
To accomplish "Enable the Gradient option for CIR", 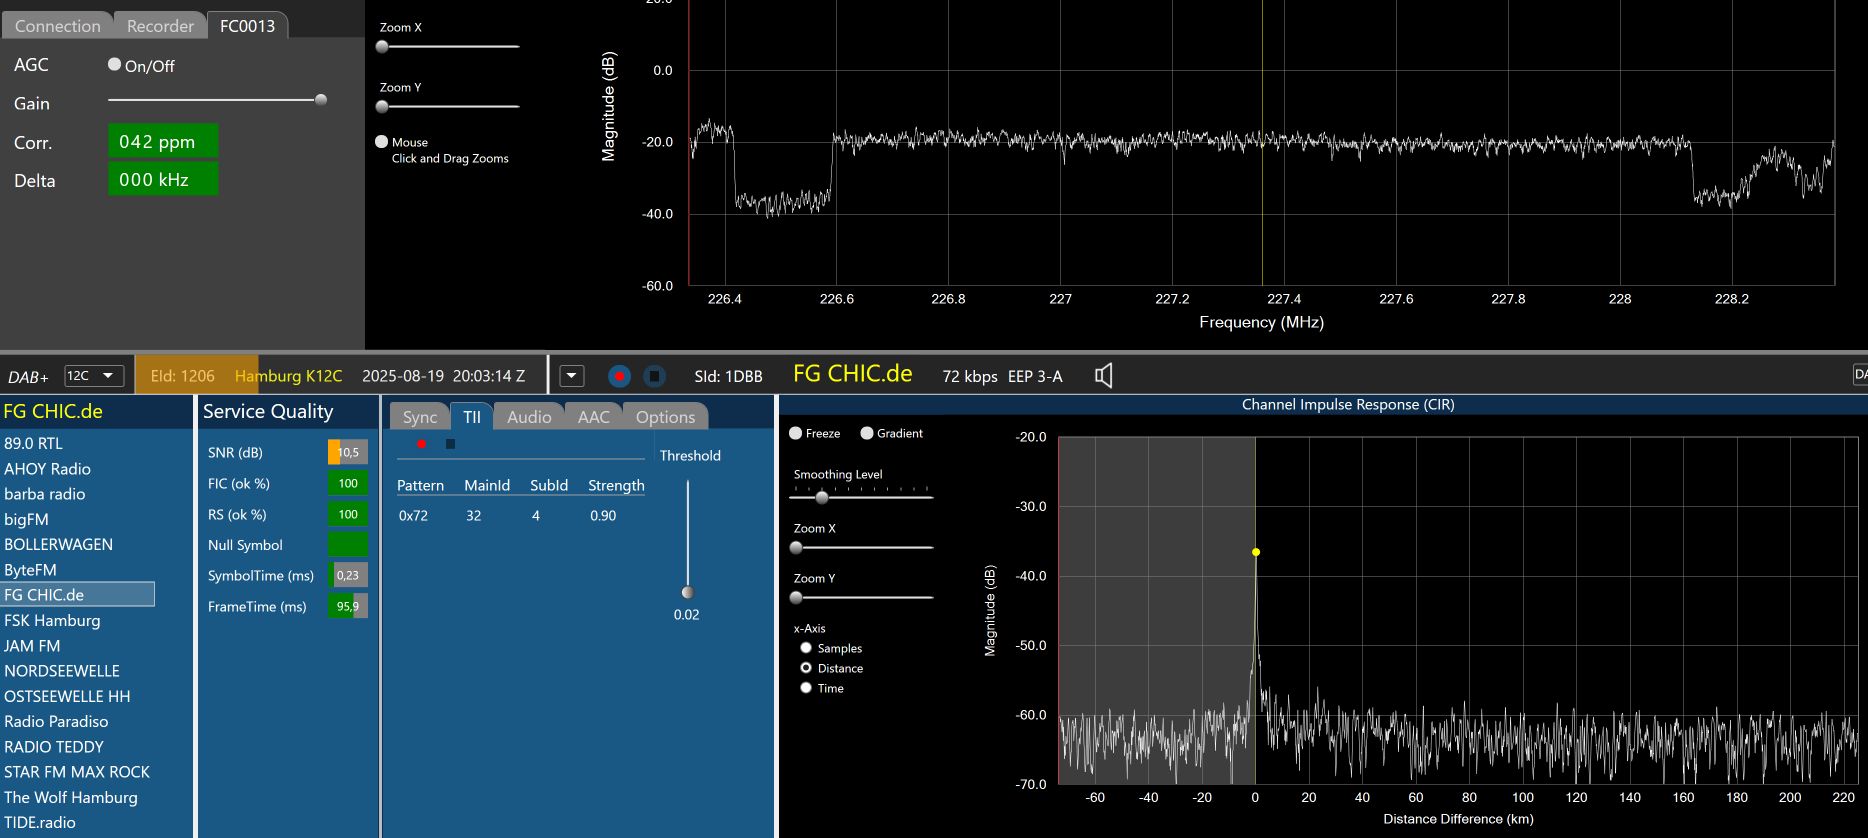I will click(x=867, y=433).
